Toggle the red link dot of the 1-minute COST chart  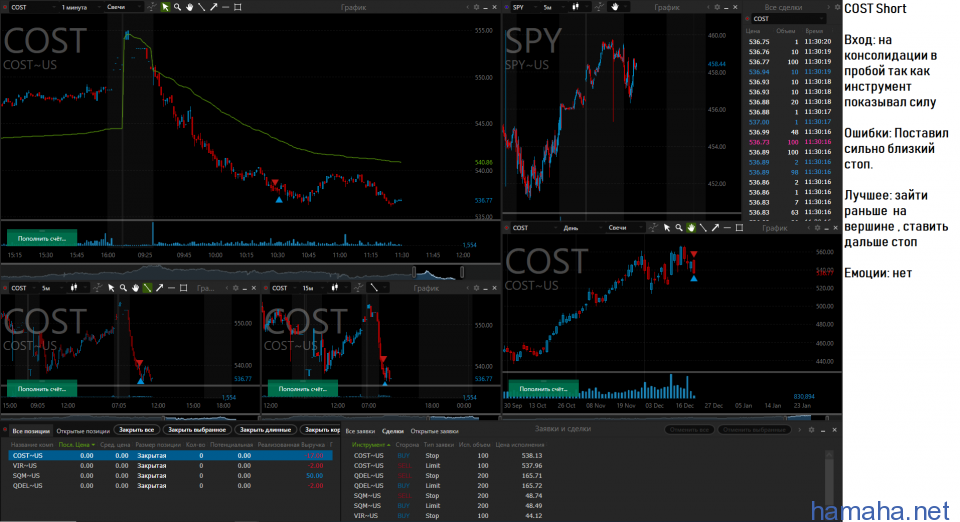pyautogui.click(x=6, y=7)
